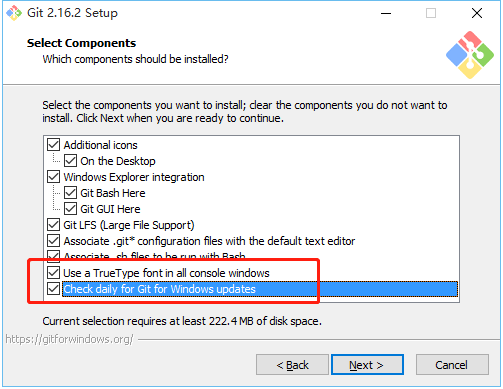Toggle the Git GUI Here checkbox
503x389 pixels.
70,209
